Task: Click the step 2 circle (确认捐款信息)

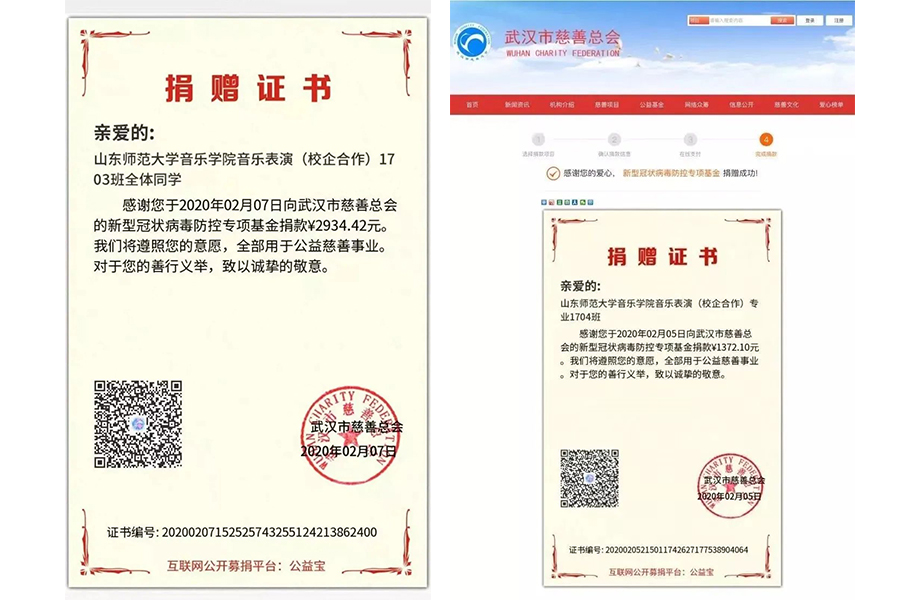Action: click(x=614, y=140)
